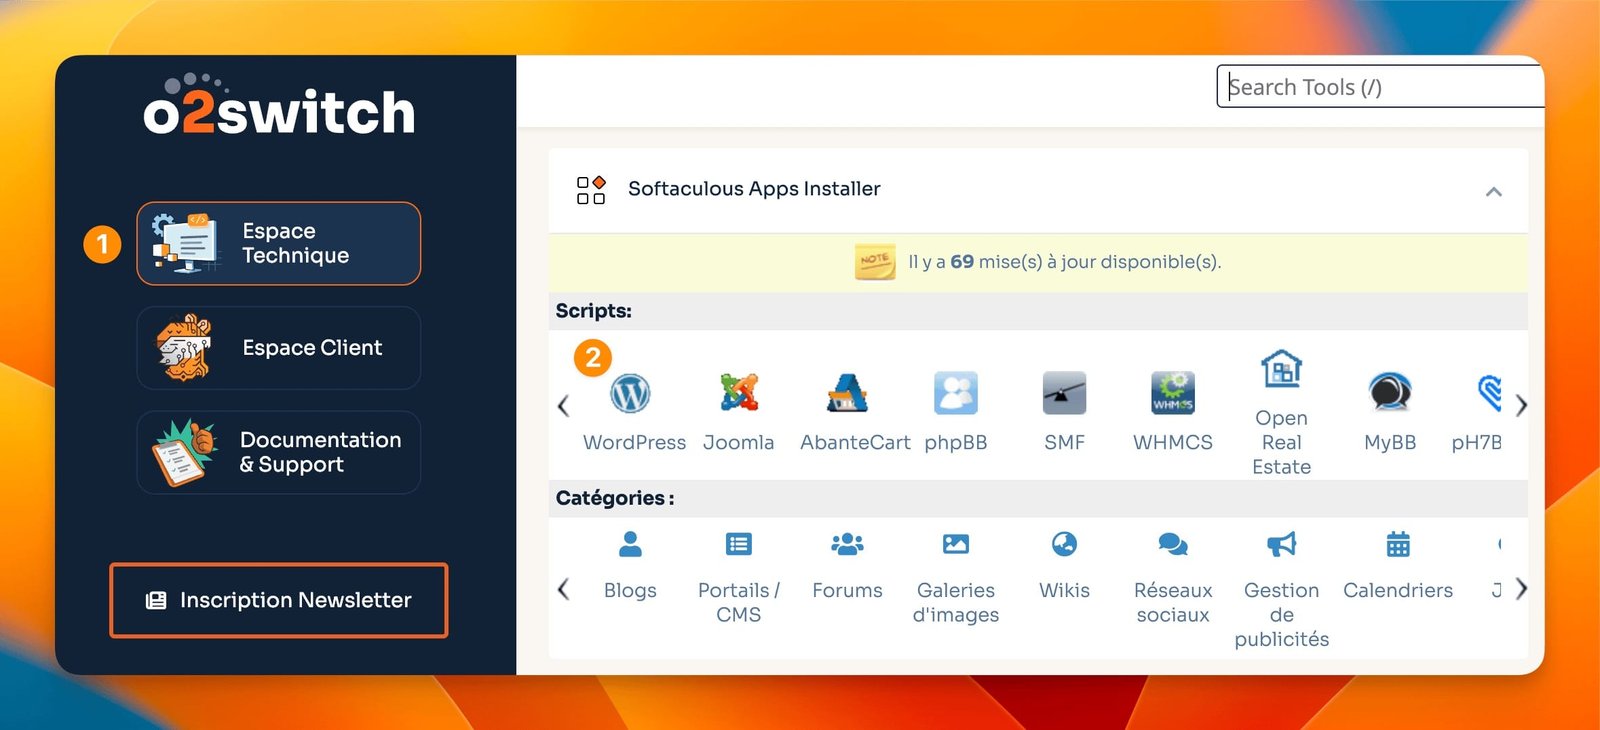The height and width of the screenshot is (730, 1600).
Task: Open the Espace Technique menu label
Action: coord(296,243)
